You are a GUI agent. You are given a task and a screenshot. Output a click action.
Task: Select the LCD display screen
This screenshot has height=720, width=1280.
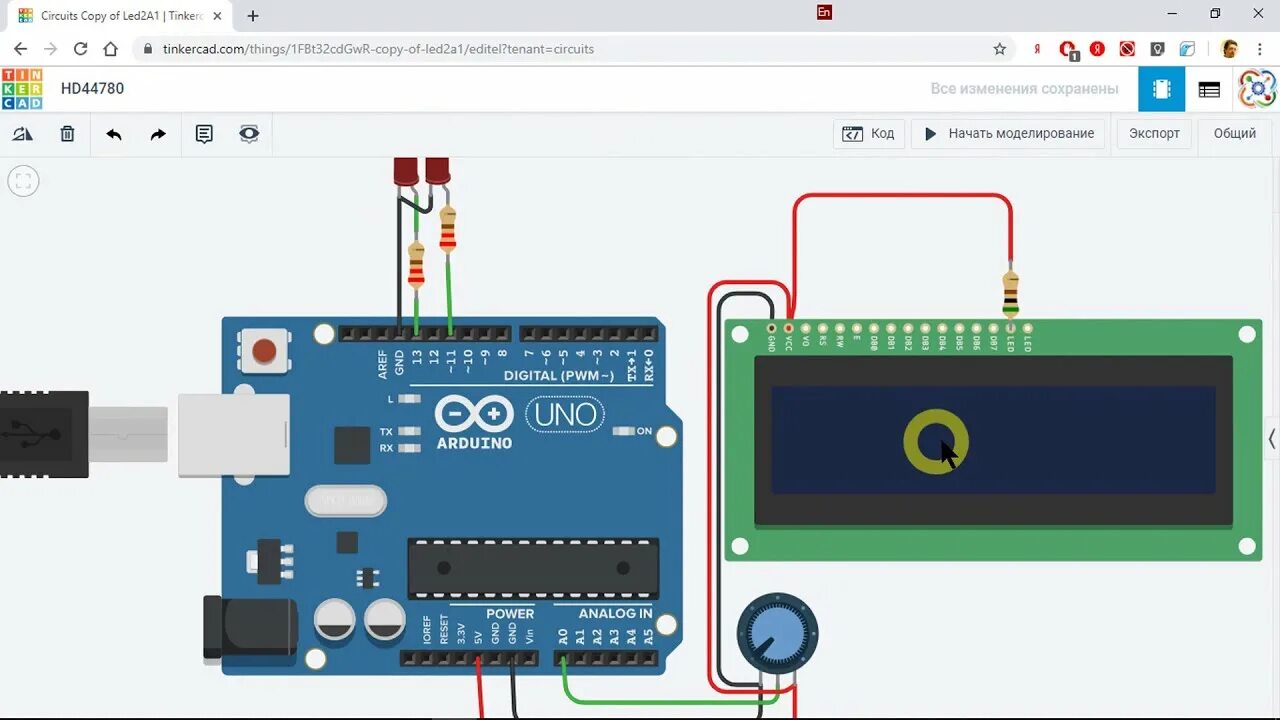(x=993, y=440)
